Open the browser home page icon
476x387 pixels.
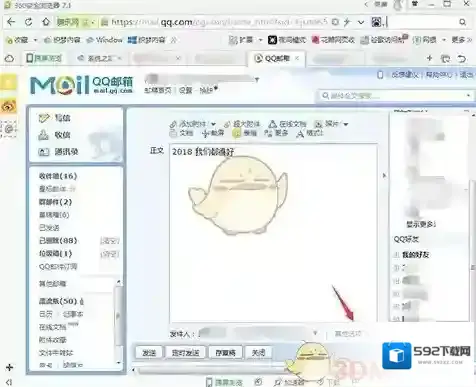pos(46,22)
